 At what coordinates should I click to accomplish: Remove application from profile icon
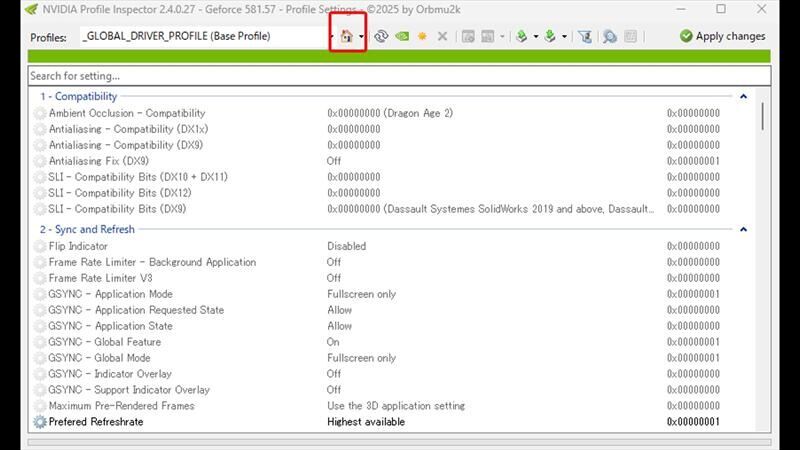click(488, 36)
